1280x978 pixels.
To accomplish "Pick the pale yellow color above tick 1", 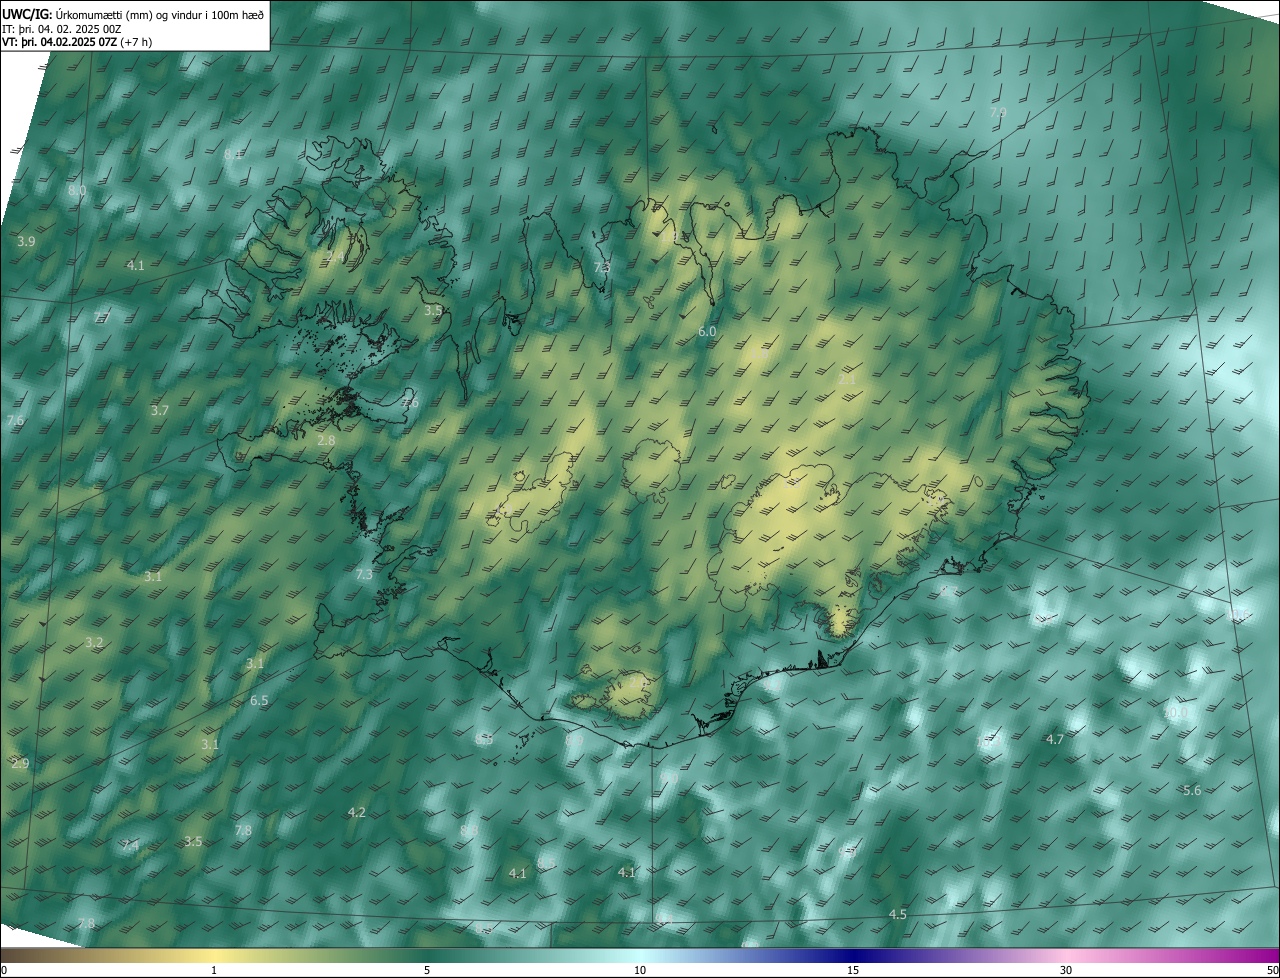I will point(214,955).
